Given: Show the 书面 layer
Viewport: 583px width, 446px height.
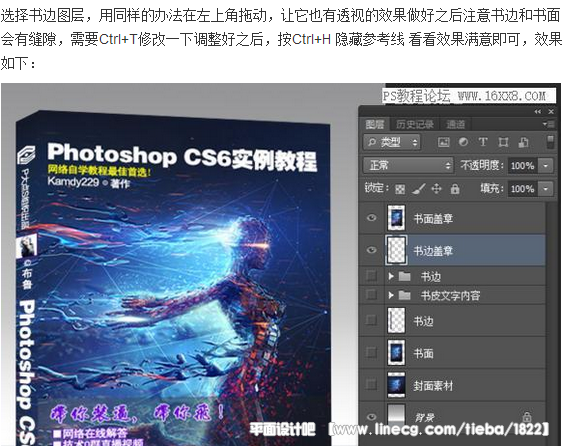Looking at the screenshot, I should [371, 352].
